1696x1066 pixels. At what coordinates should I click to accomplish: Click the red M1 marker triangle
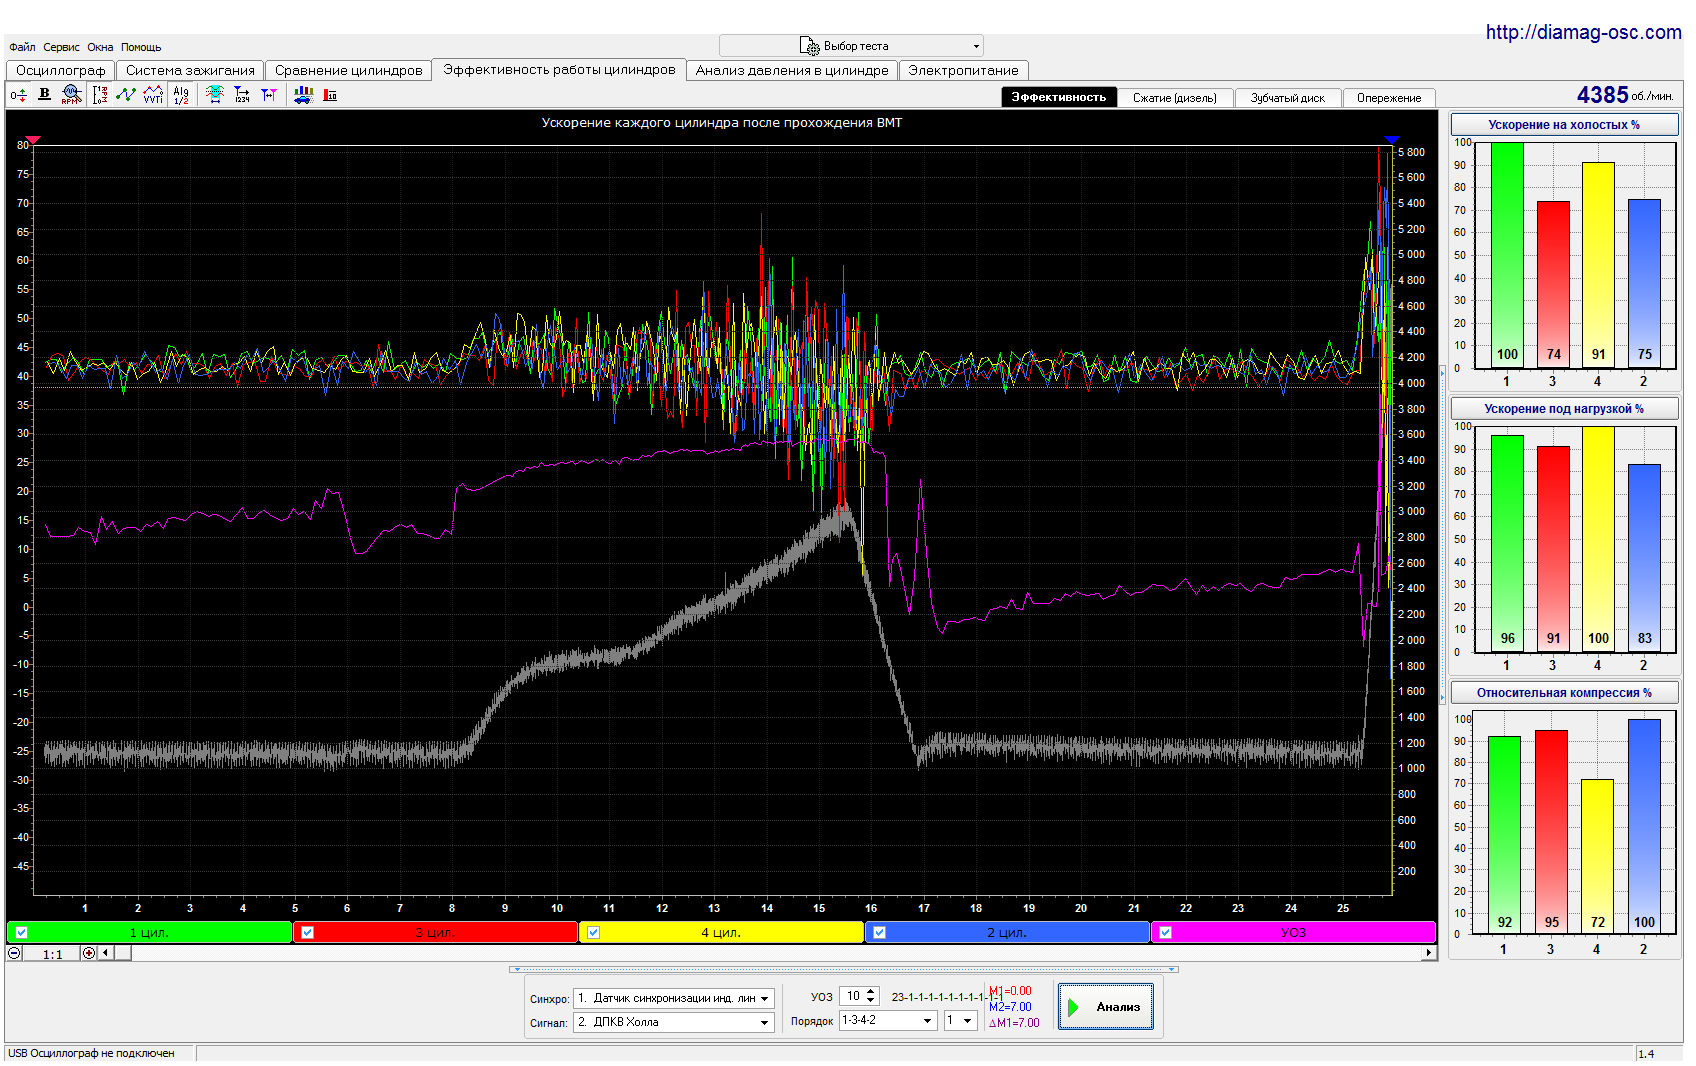[x=33, y=140]
